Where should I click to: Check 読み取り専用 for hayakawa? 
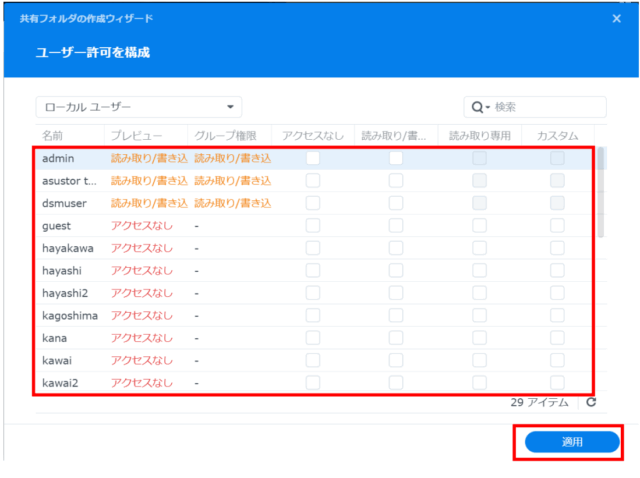click(480, 248)
